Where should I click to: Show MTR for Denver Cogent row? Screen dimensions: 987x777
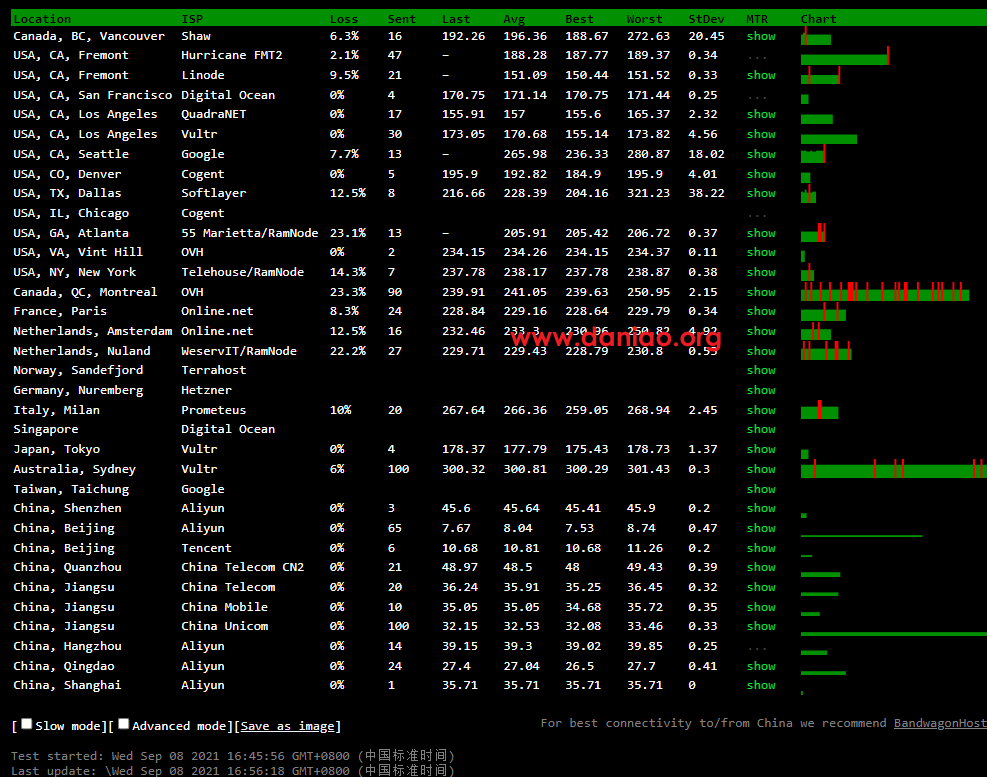pyautogui.click(x=761, y=174)
